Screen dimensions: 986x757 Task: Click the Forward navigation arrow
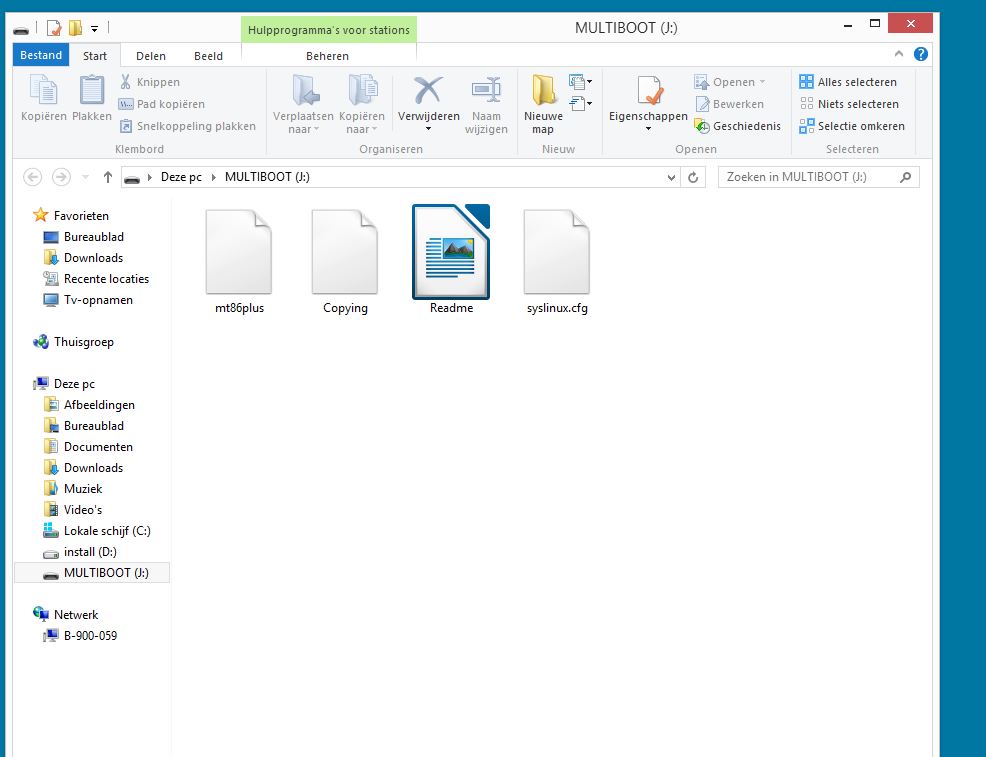tap(61, 177)
